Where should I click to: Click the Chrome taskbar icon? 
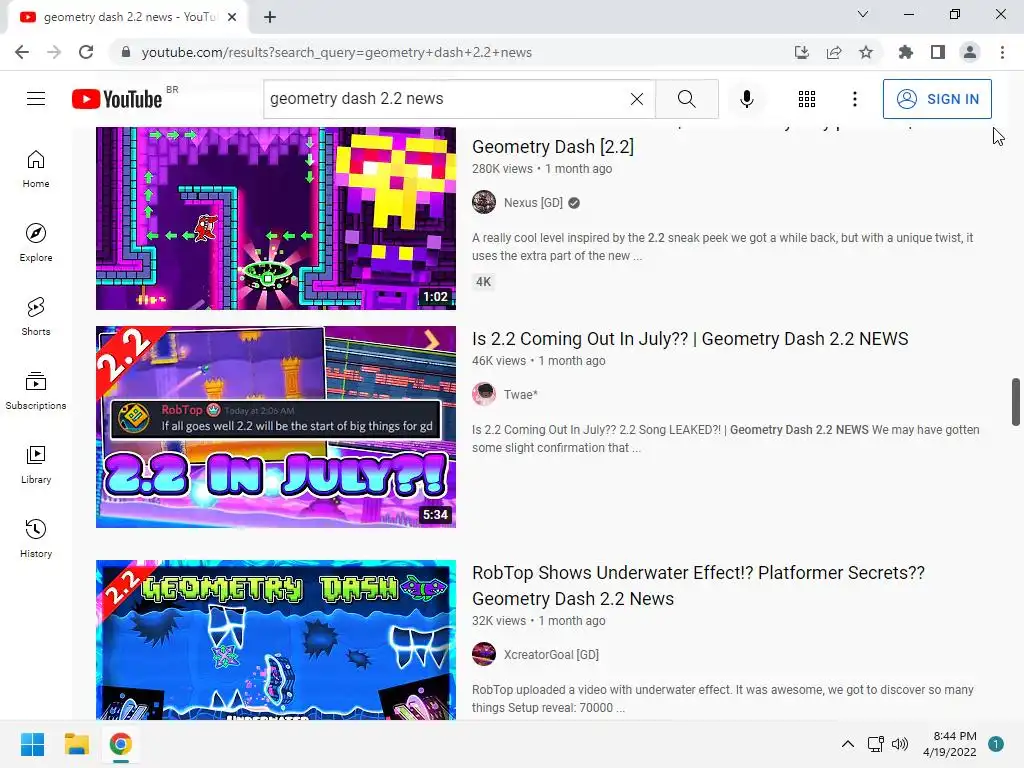tap(120, 744)
